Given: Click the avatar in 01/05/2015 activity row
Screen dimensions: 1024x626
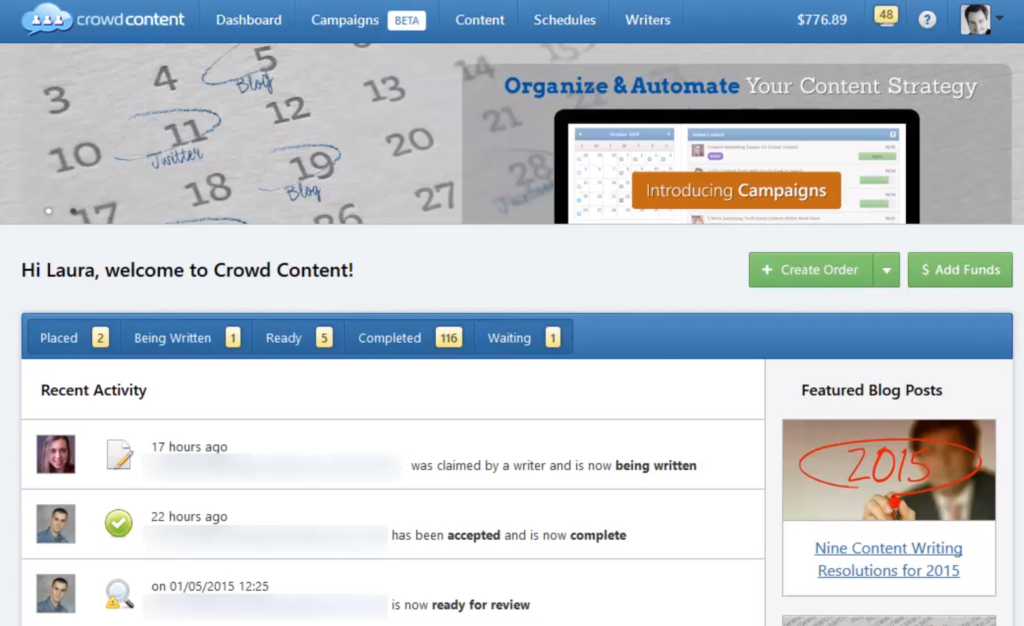Looking at the screenshot, I should pos(56,593).
